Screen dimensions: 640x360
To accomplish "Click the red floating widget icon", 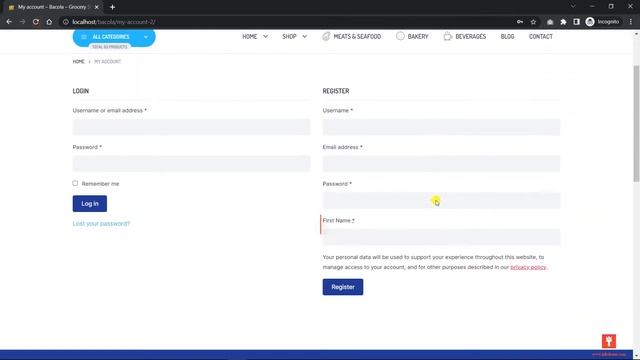I will click(609, 341).
